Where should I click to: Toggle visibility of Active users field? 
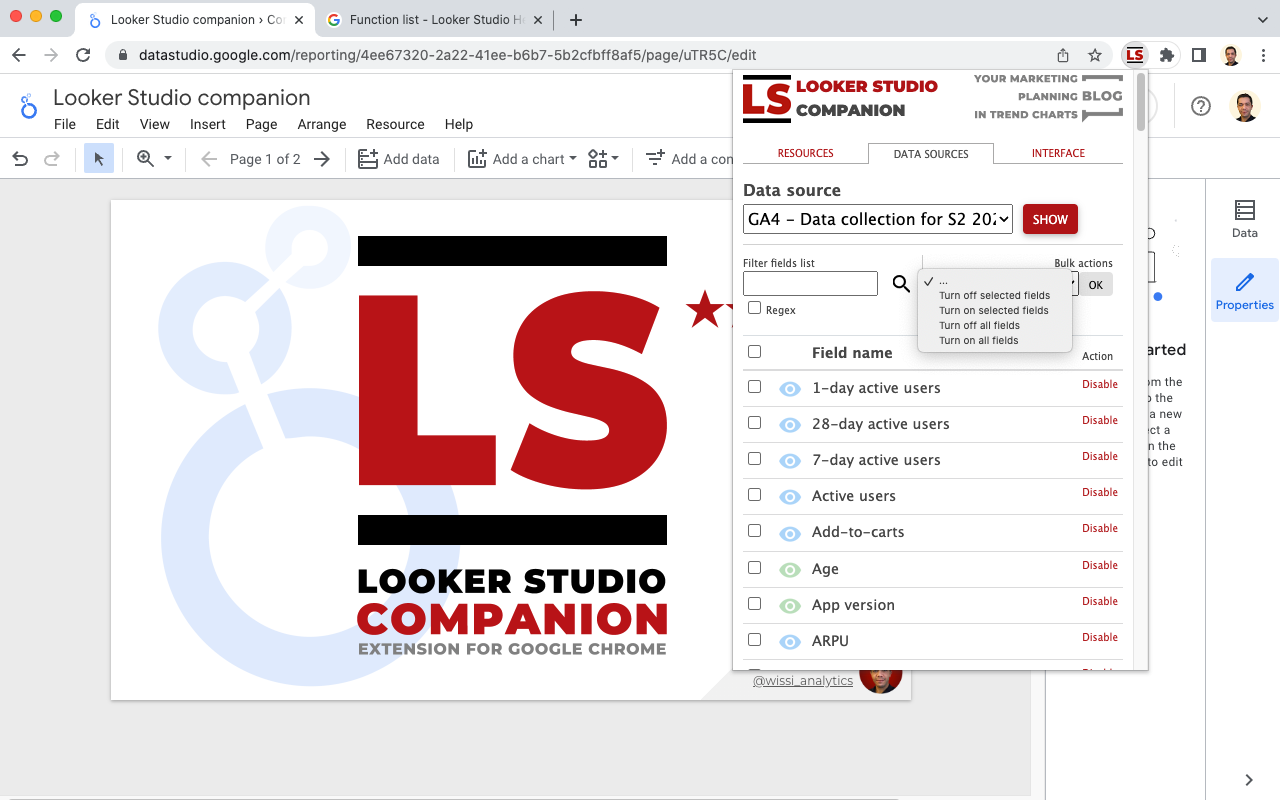click(789, 494)
